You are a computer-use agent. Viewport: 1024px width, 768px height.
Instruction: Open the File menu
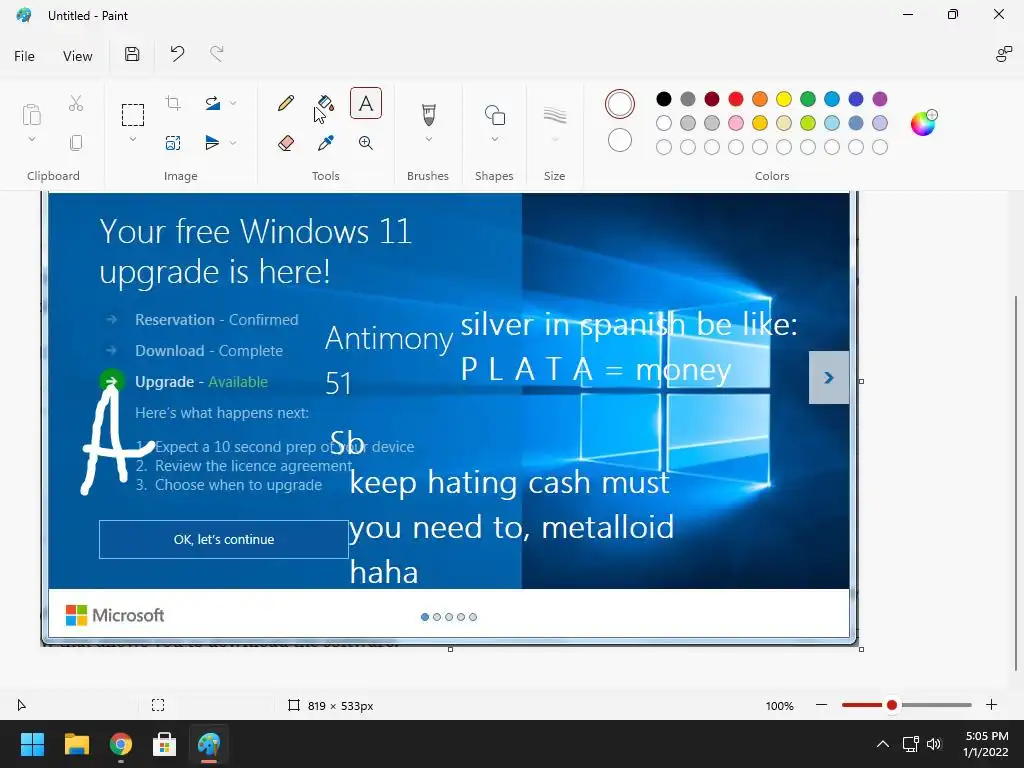pos(24,56)
